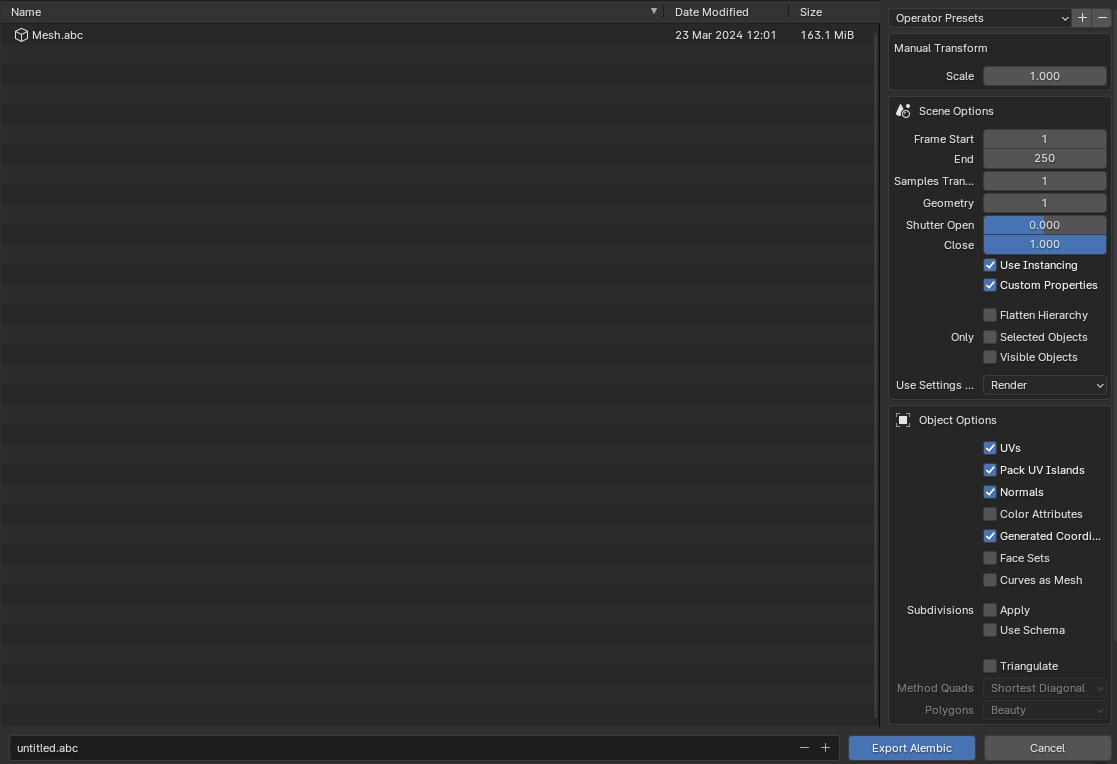The image size is (1117, 764).
Task: Click the Shutter Open slider
Action: 1044,225
